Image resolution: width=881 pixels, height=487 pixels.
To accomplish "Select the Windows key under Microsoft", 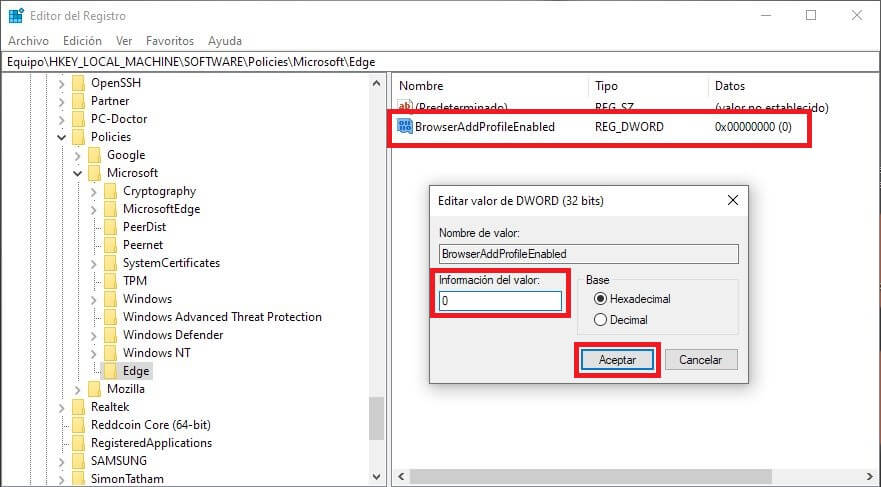I will click(x=147, y=298).
